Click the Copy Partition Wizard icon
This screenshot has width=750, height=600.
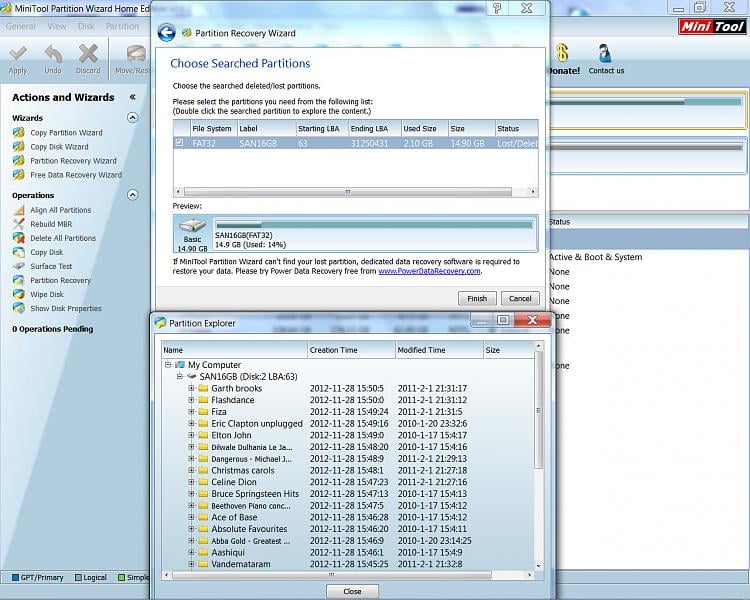pos(19,133)
